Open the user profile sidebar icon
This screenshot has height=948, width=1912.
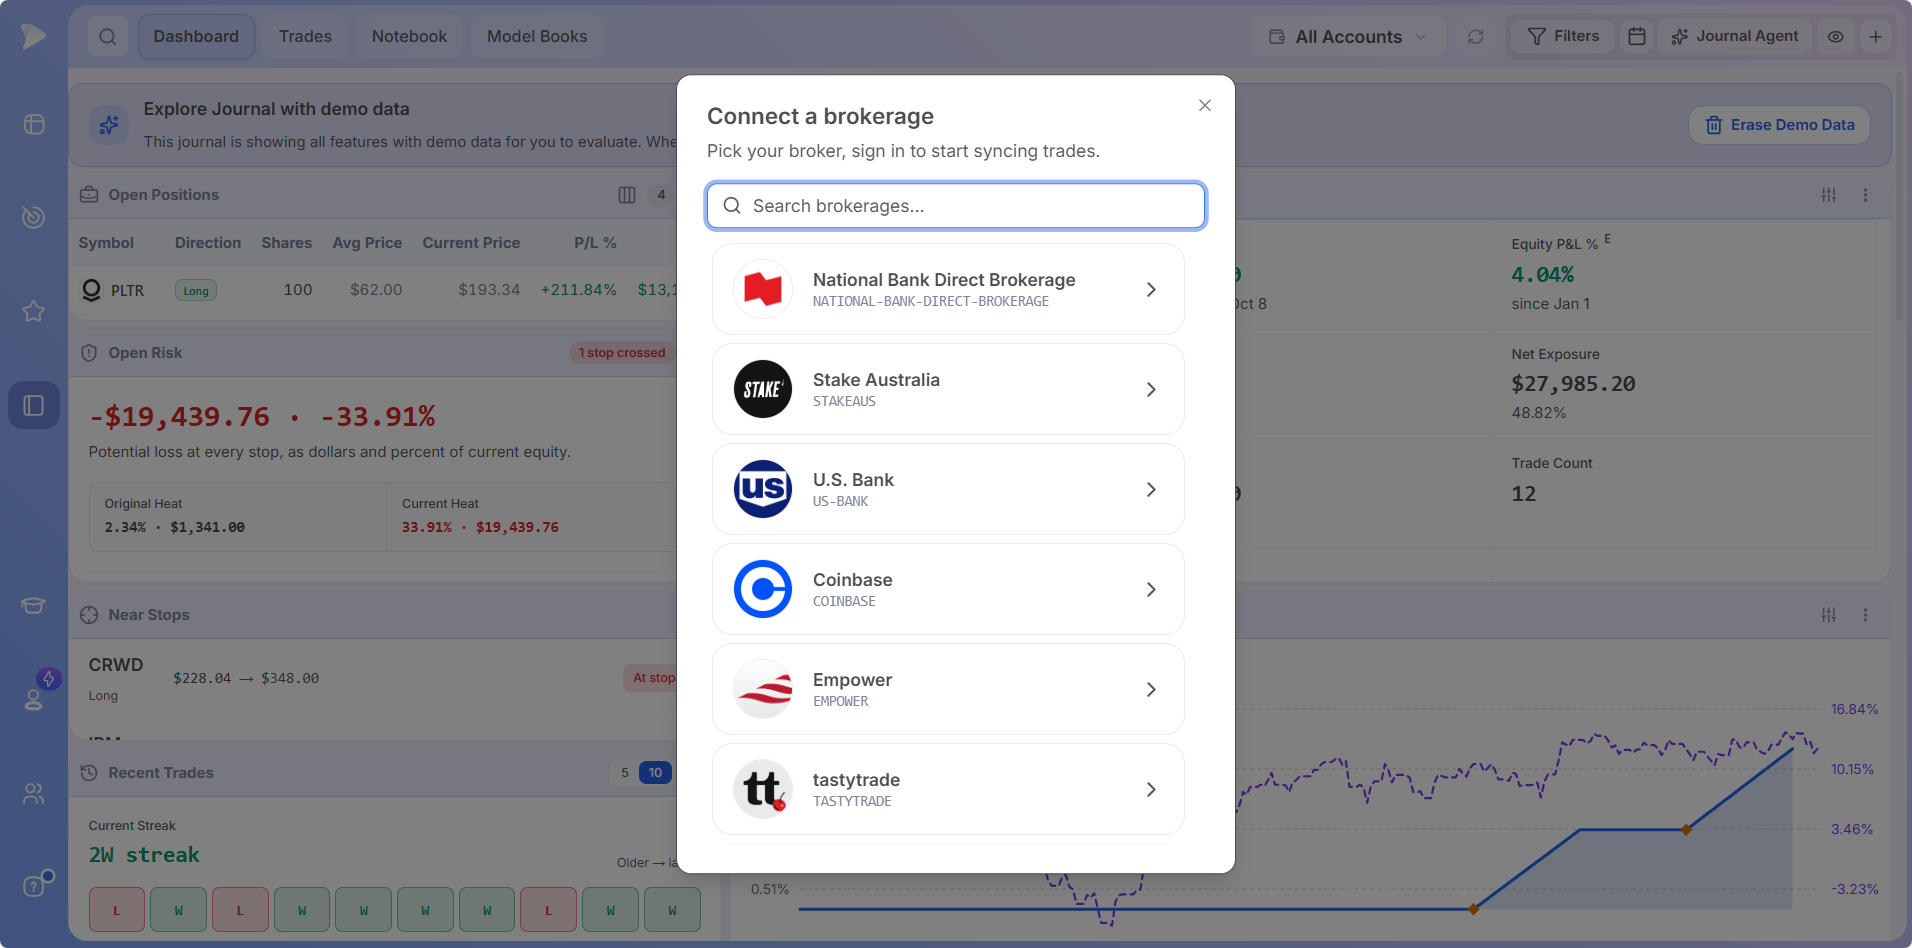[34, 699]
